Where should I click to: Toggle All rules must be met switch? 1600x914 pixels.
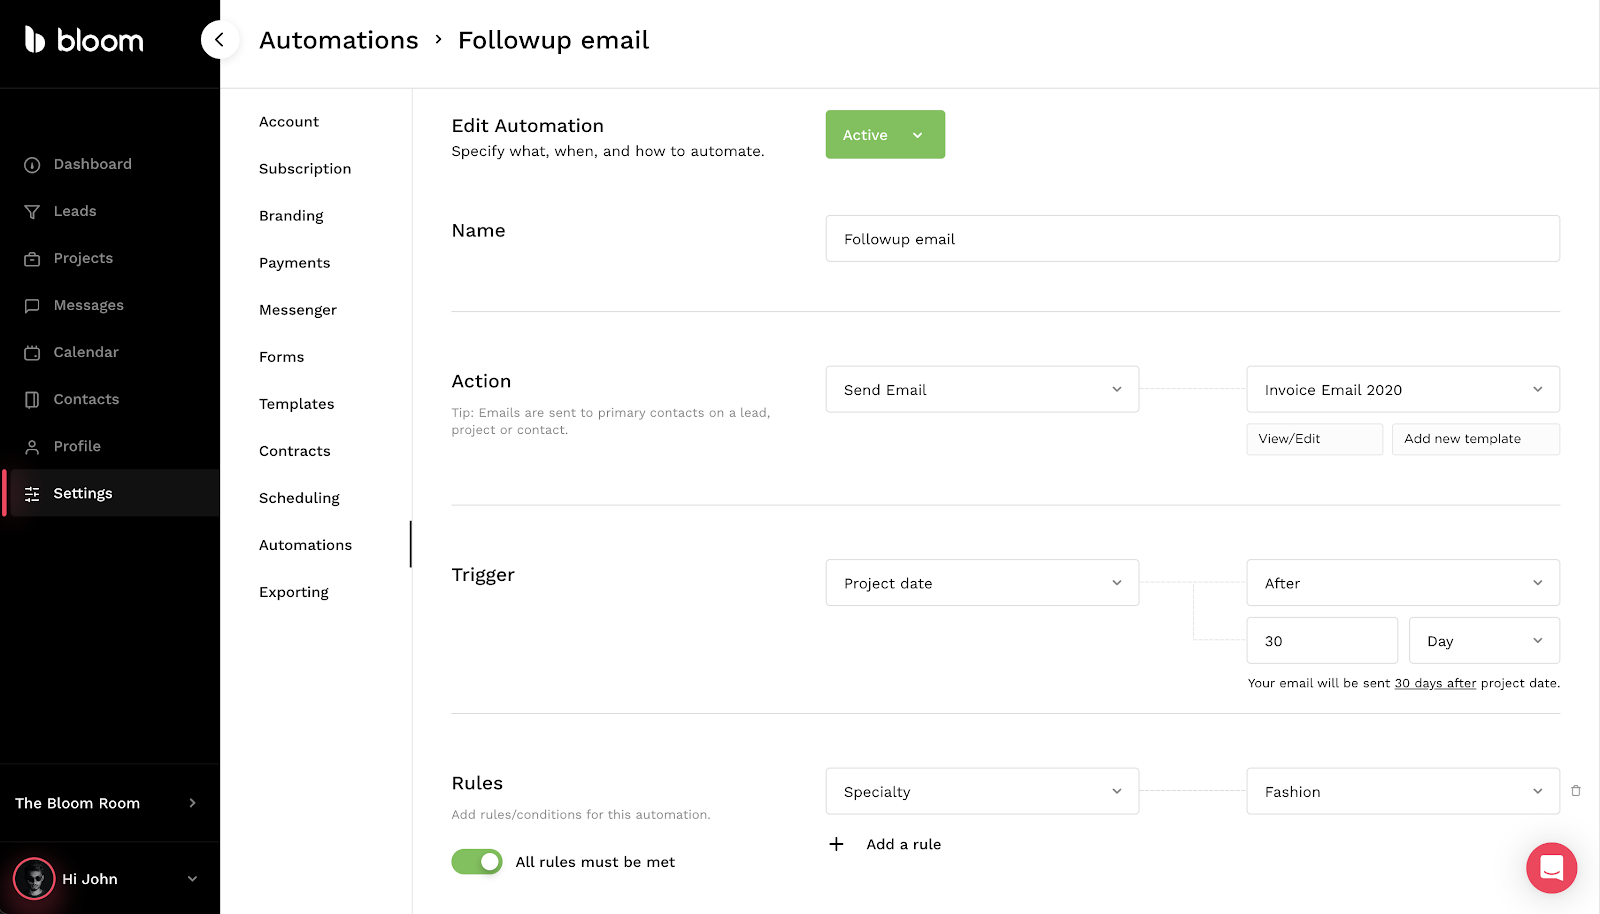click(477, 862)
